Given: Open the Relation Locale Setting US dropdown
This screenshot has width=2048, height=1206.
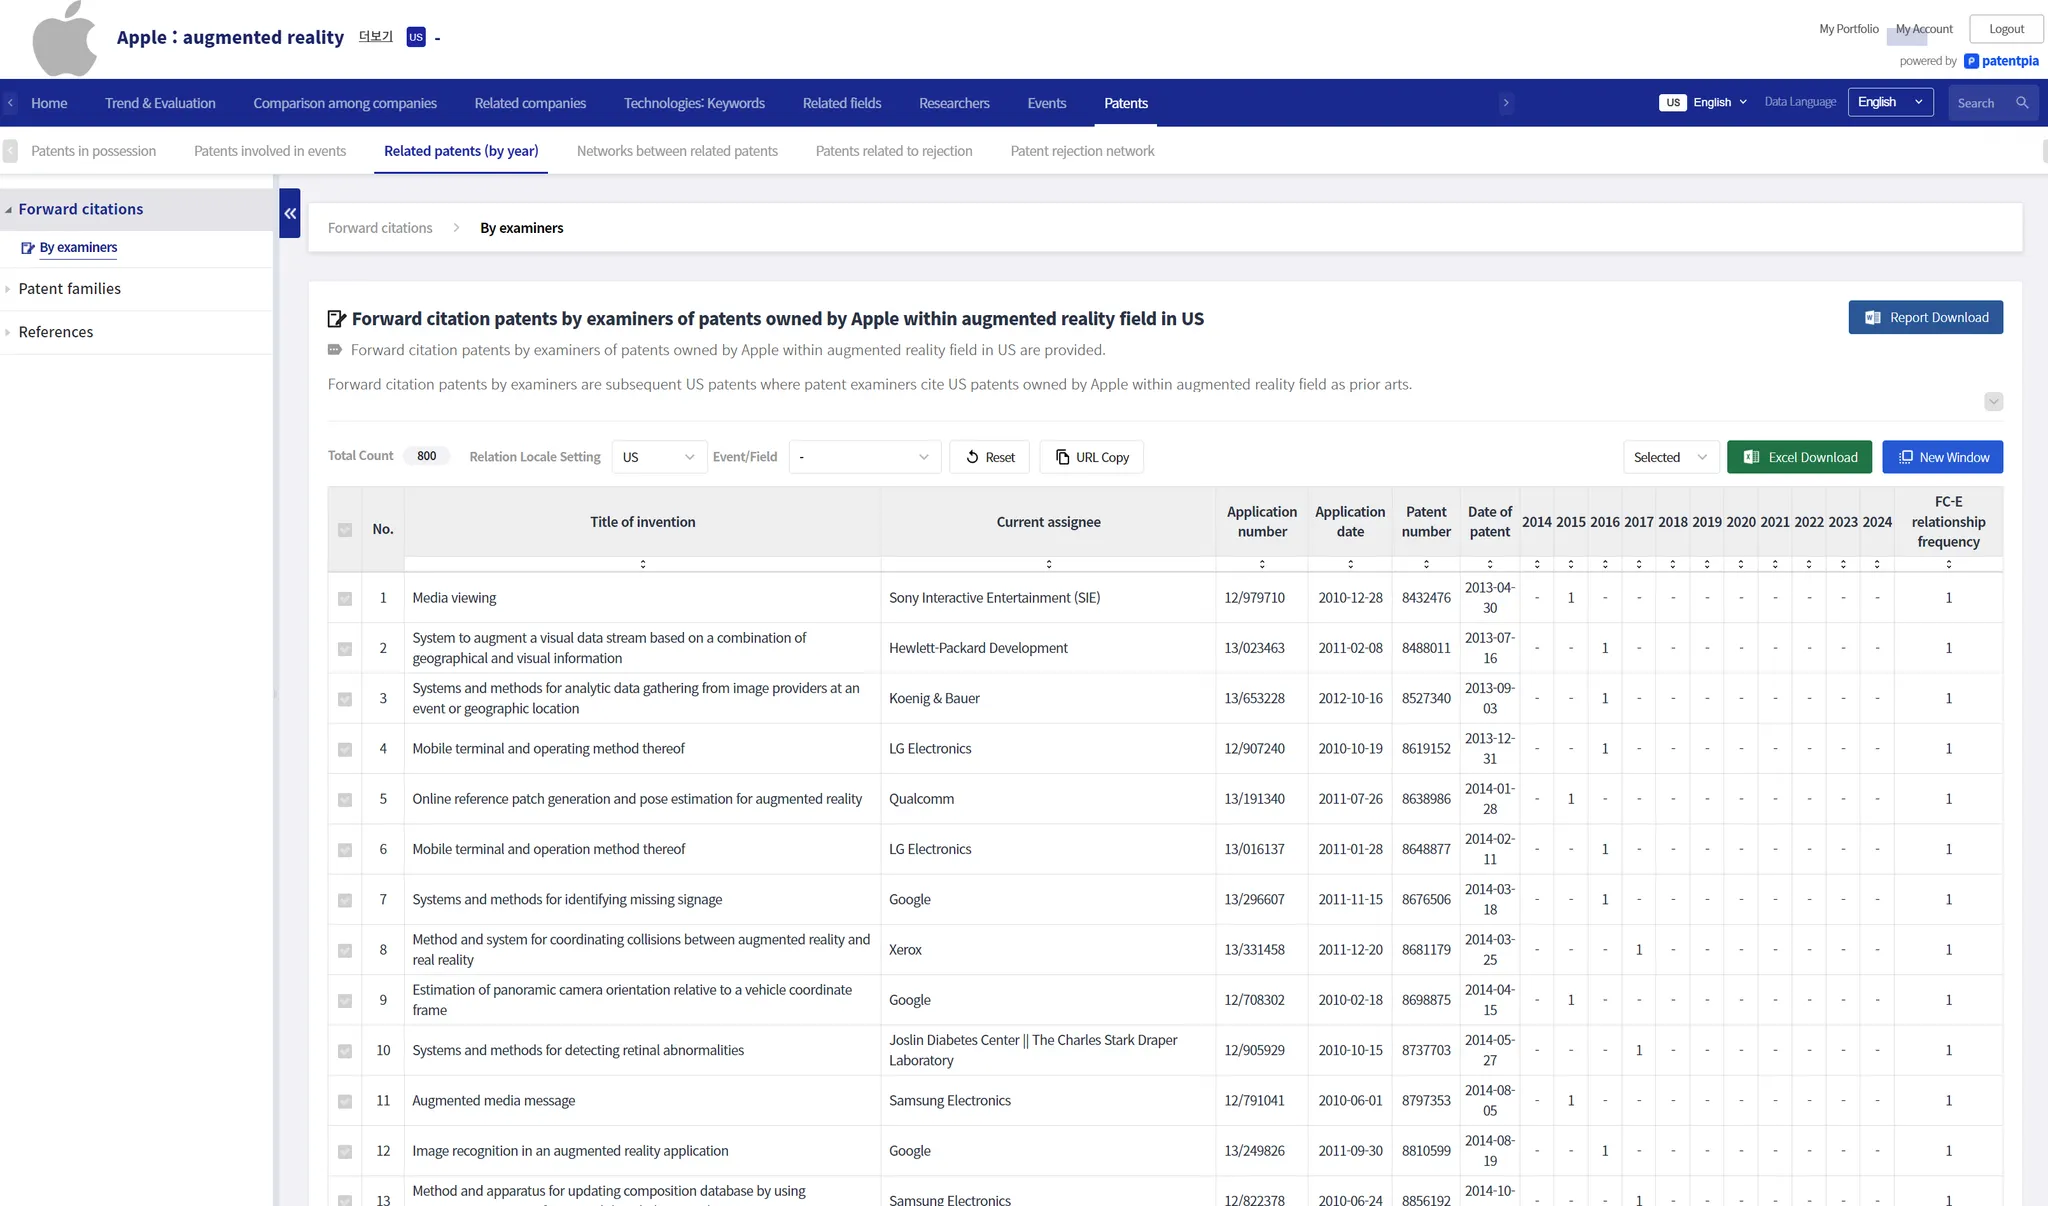Looking at the screenshot, I should tap(658, 457).
